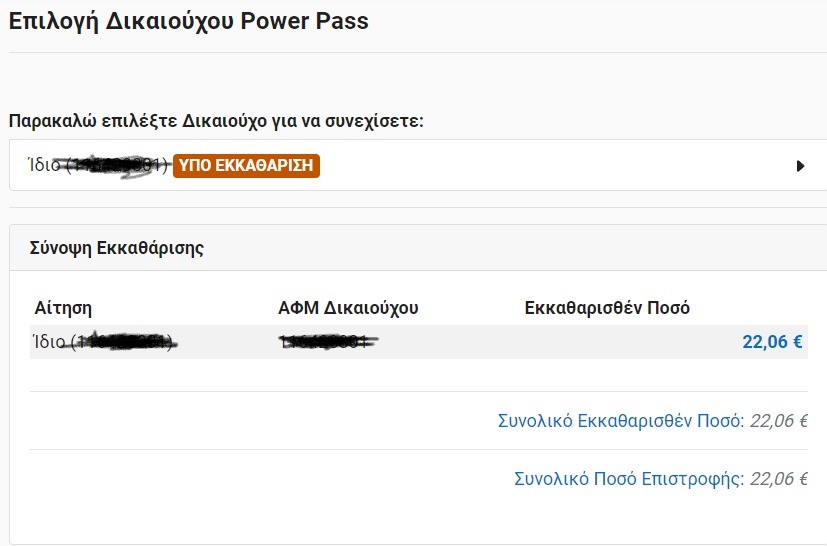Click the scribbled-out ID beside the orange badge
The width and height of the screenshot is (827, 546).
click(x=118, y=165)
